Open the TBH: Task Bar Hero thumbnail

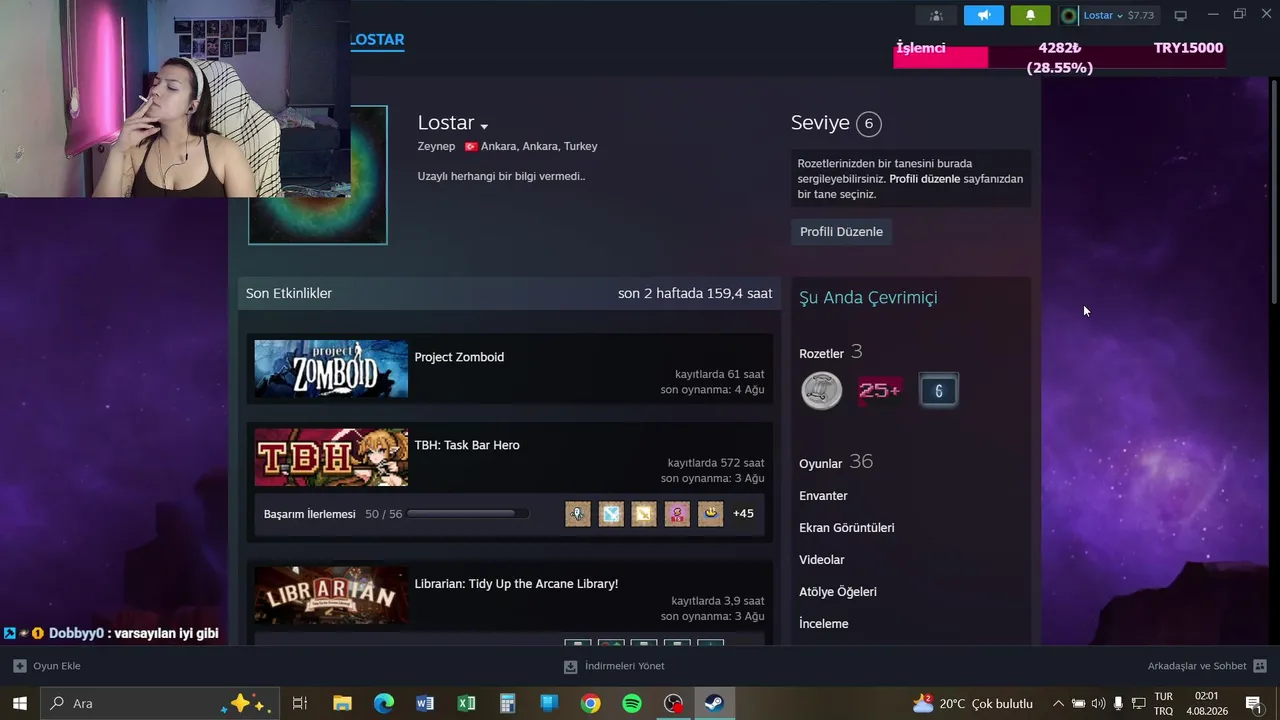(x=331, y=457)
